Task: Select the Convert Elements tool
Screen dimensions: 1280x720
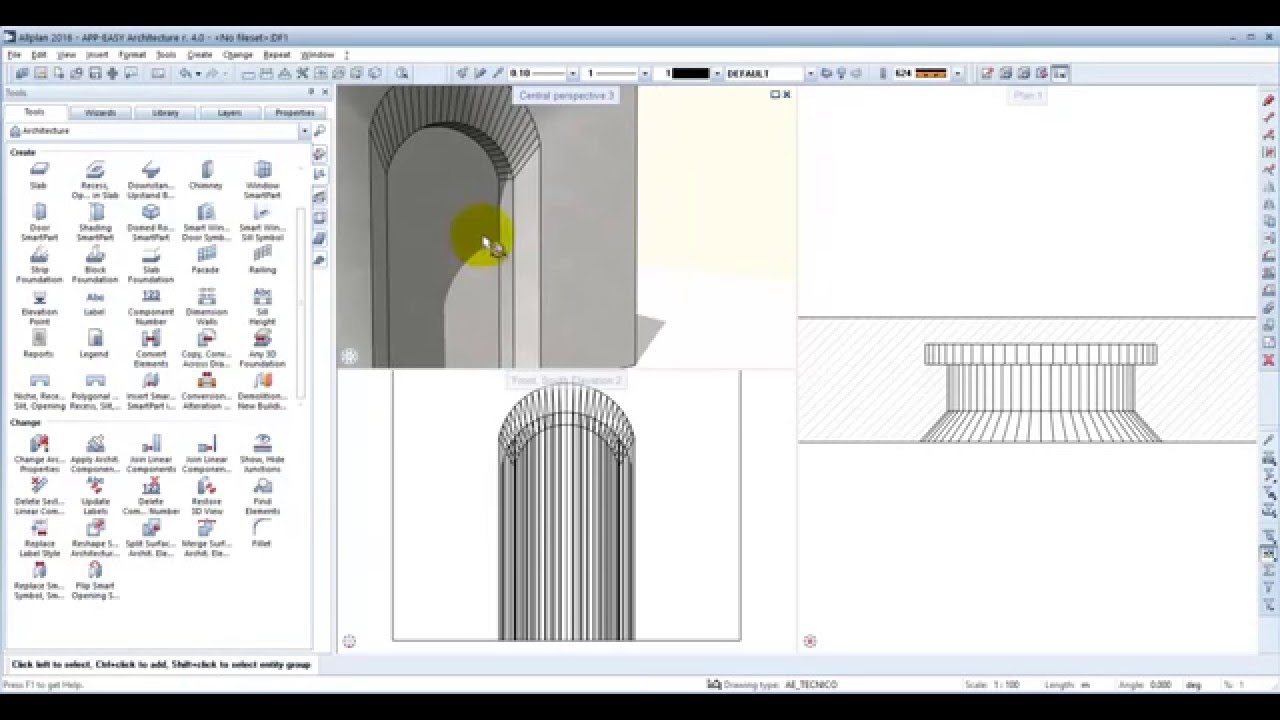Action: click(x=151, y=348)
